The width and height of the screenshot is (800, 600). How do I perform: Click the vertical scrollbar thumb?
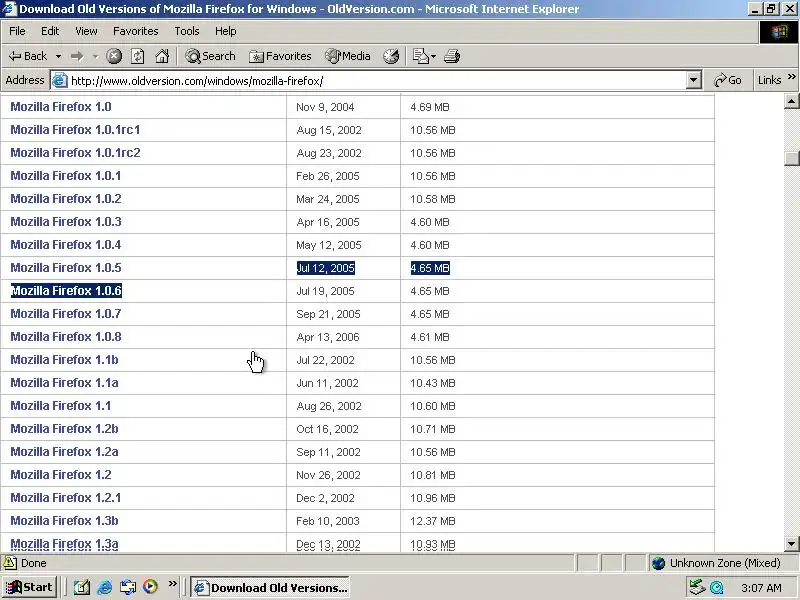(x=791, y=158)
